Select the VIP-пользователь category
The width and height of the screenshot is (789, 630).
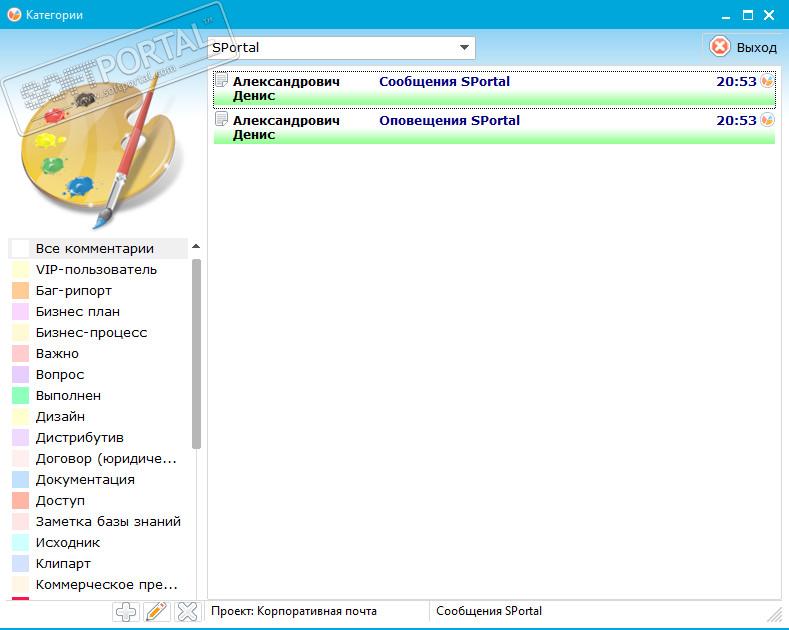[98, 270]
